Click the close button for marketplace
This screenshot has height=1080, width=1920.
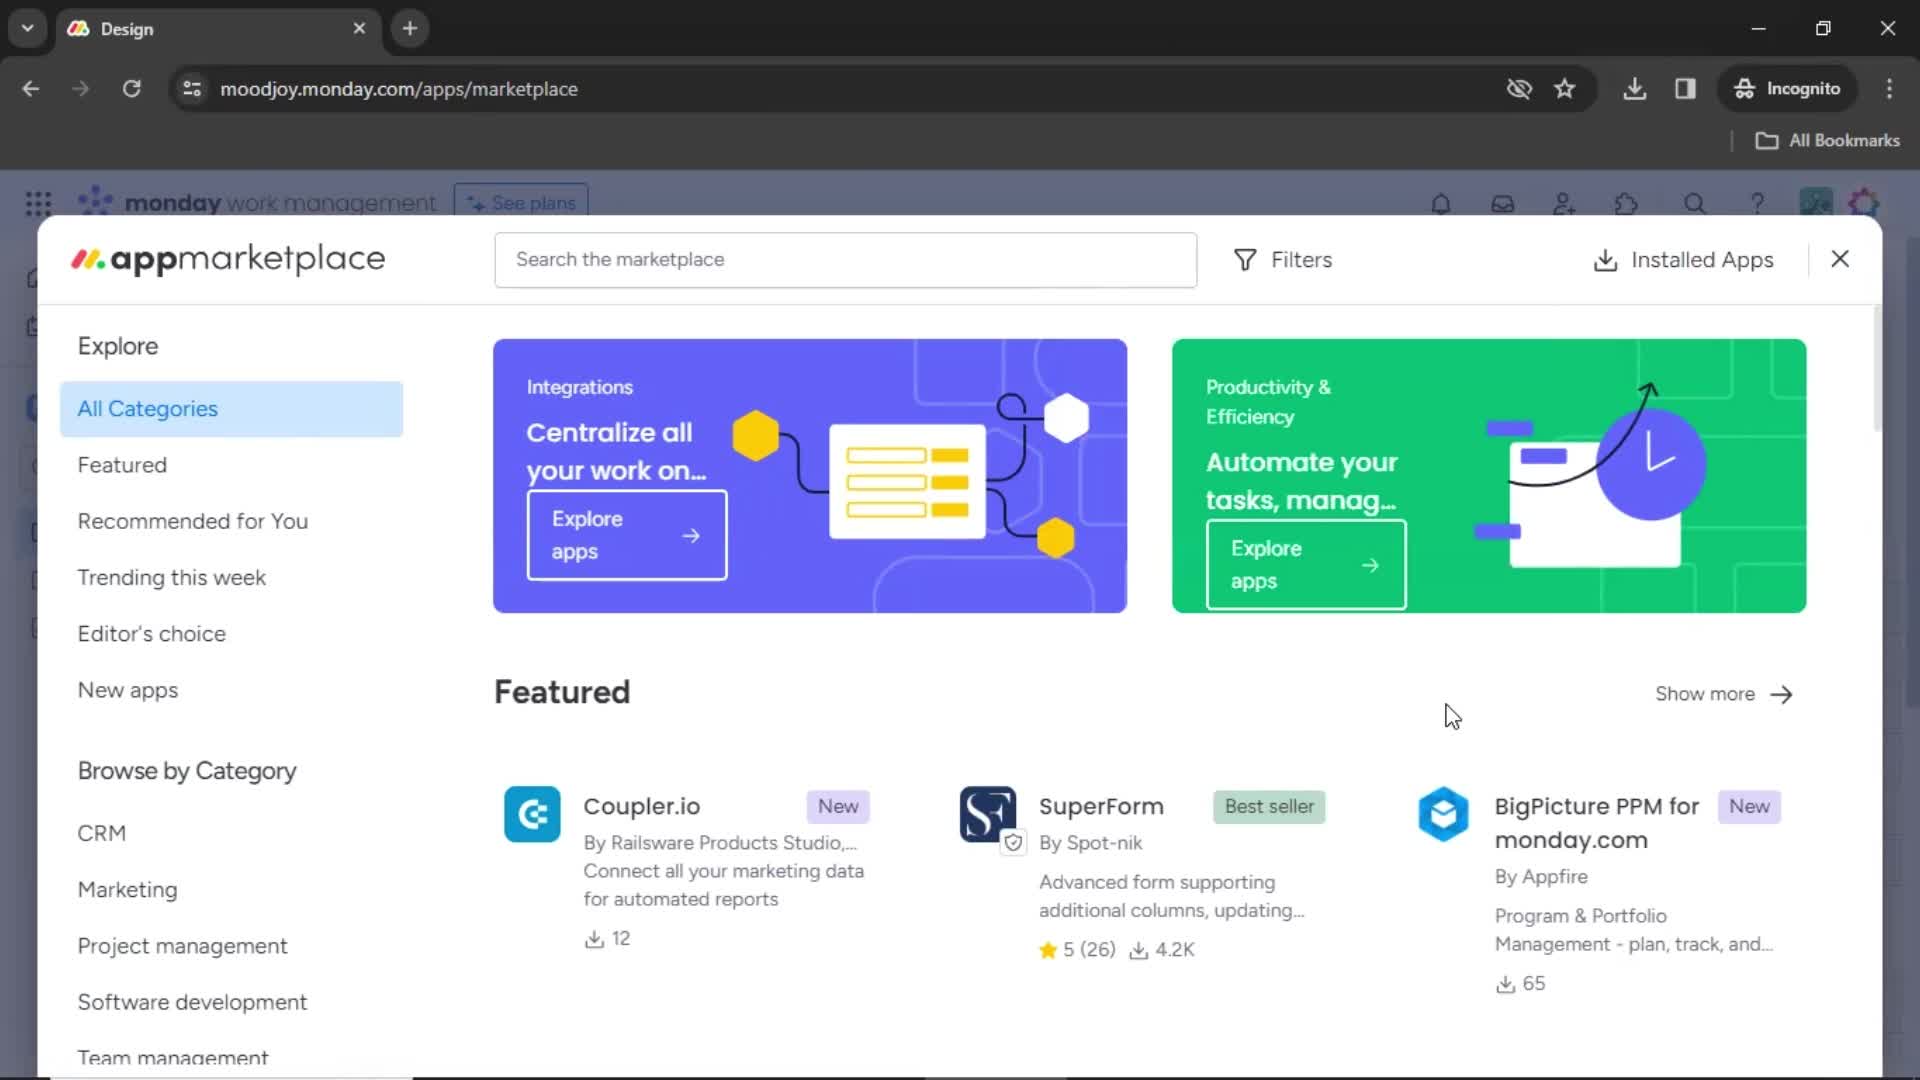tap(1841, 258)
